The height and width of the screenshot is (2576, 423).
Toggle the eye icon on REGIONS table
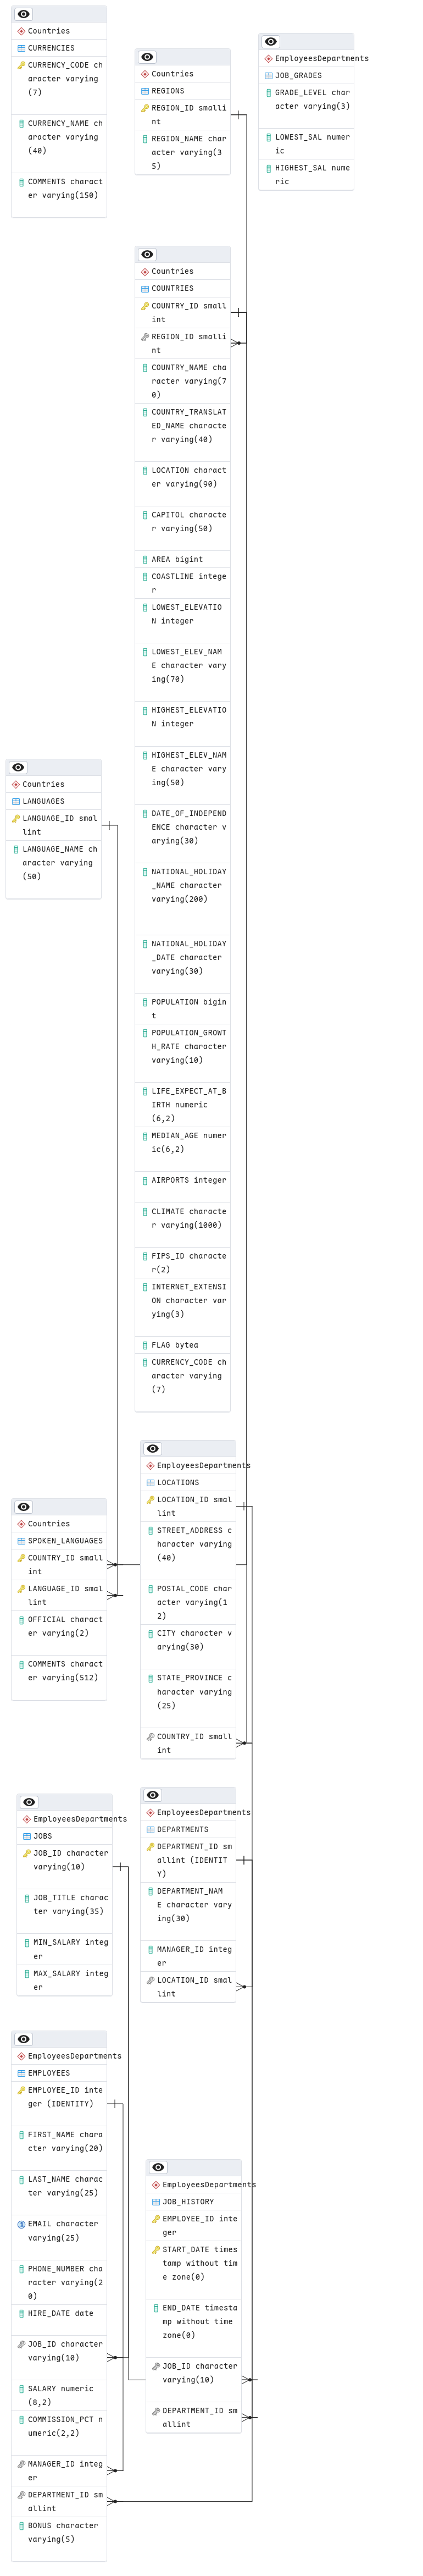point(148,57)
